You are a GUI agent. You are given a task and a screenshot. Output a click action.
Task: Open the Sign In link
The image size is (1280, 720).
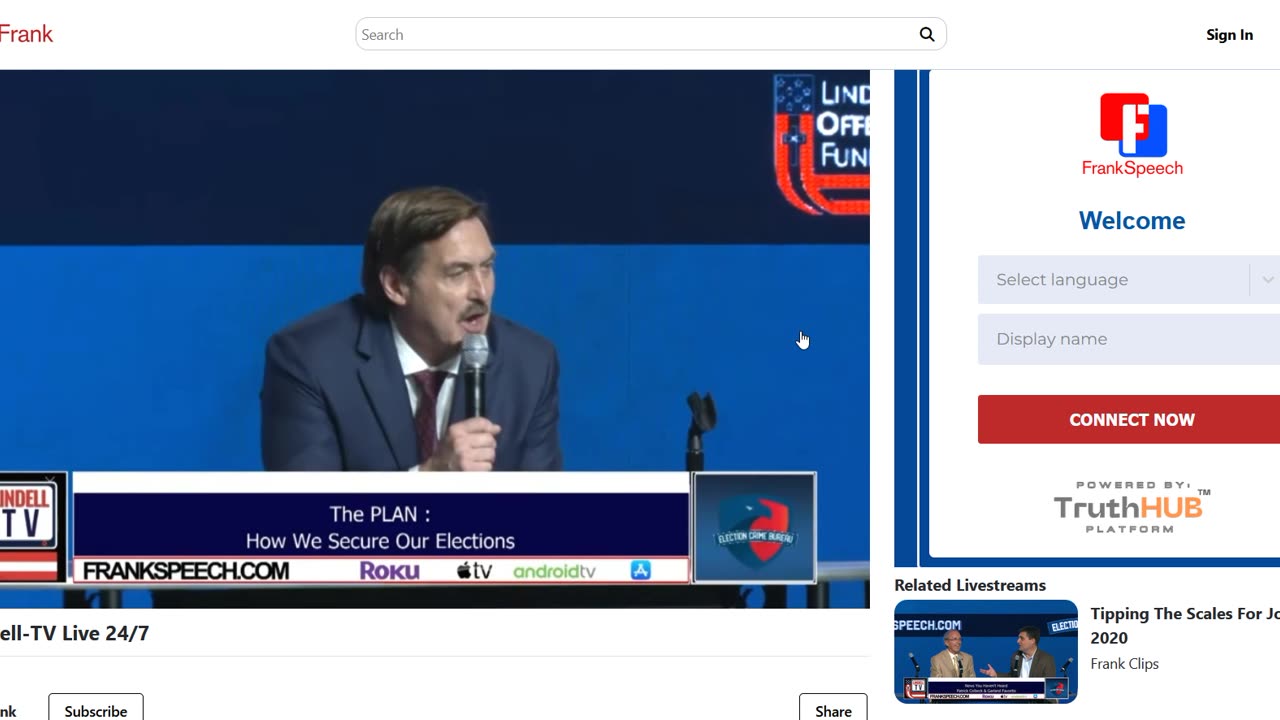[1229, 34]
